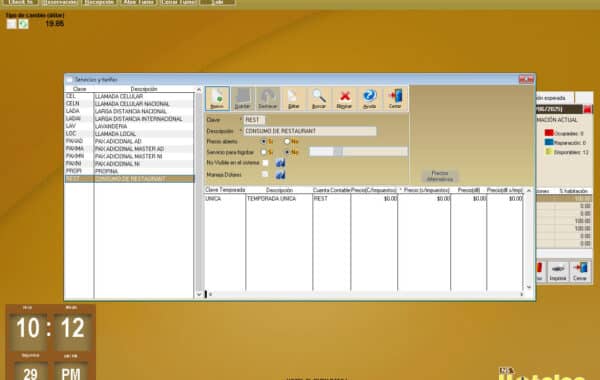Screen dimensions: 600x380
Task: Click blue icon beside No Visible en el sistema
Action: point(280,163)
